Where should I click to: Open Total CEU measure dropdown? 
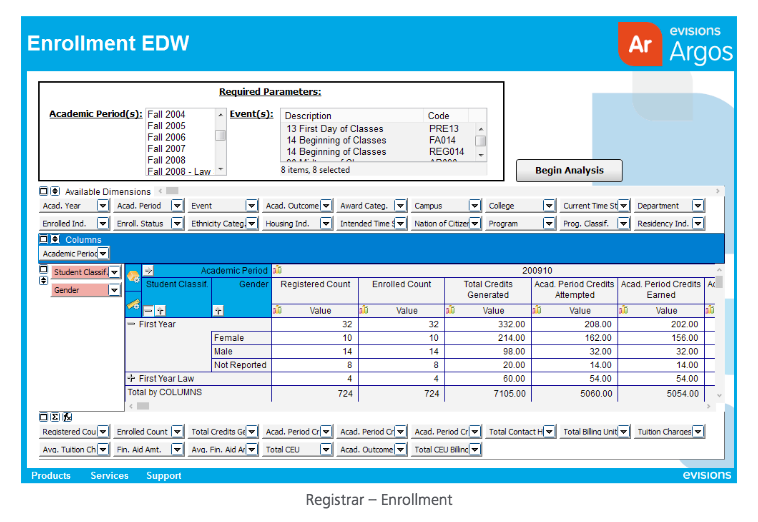tap(326, 450)
